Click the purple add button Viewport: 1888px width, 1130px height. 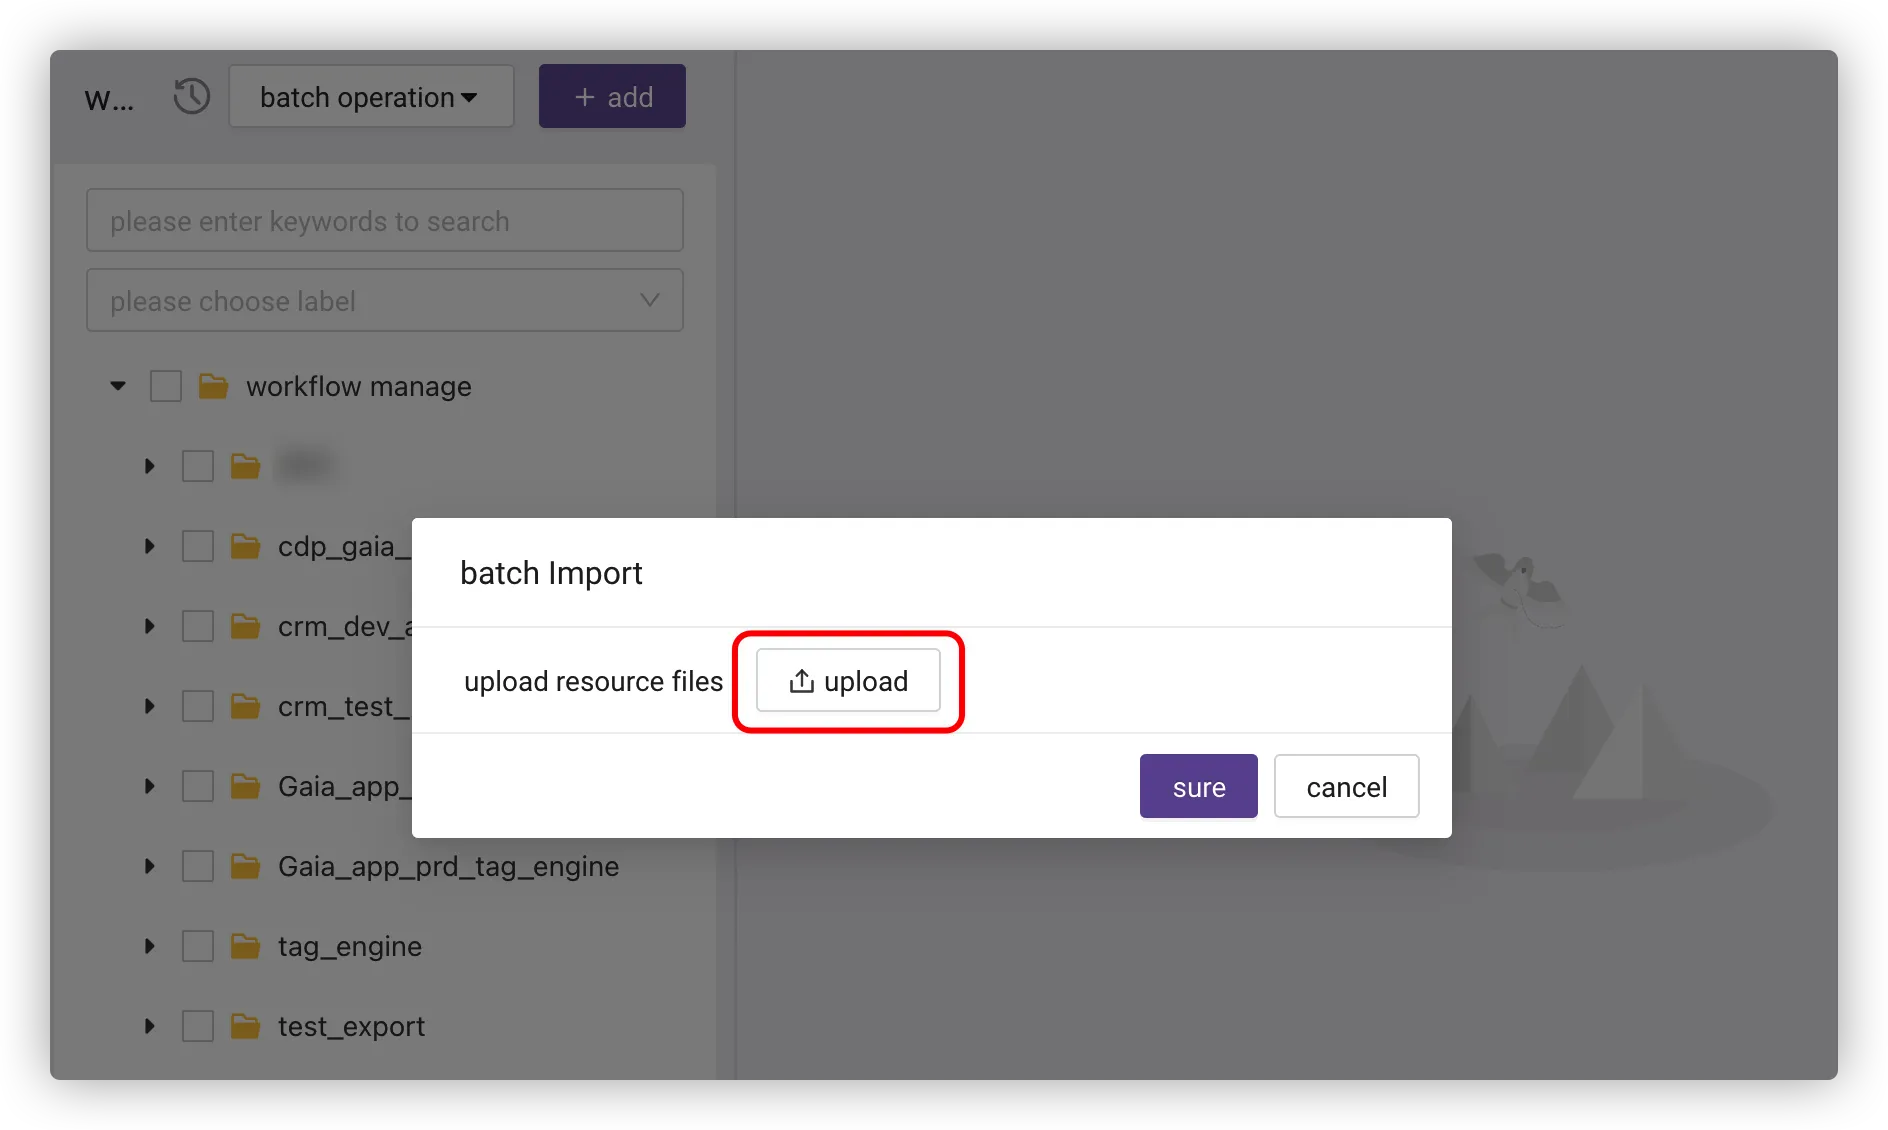tap(612, 97)
